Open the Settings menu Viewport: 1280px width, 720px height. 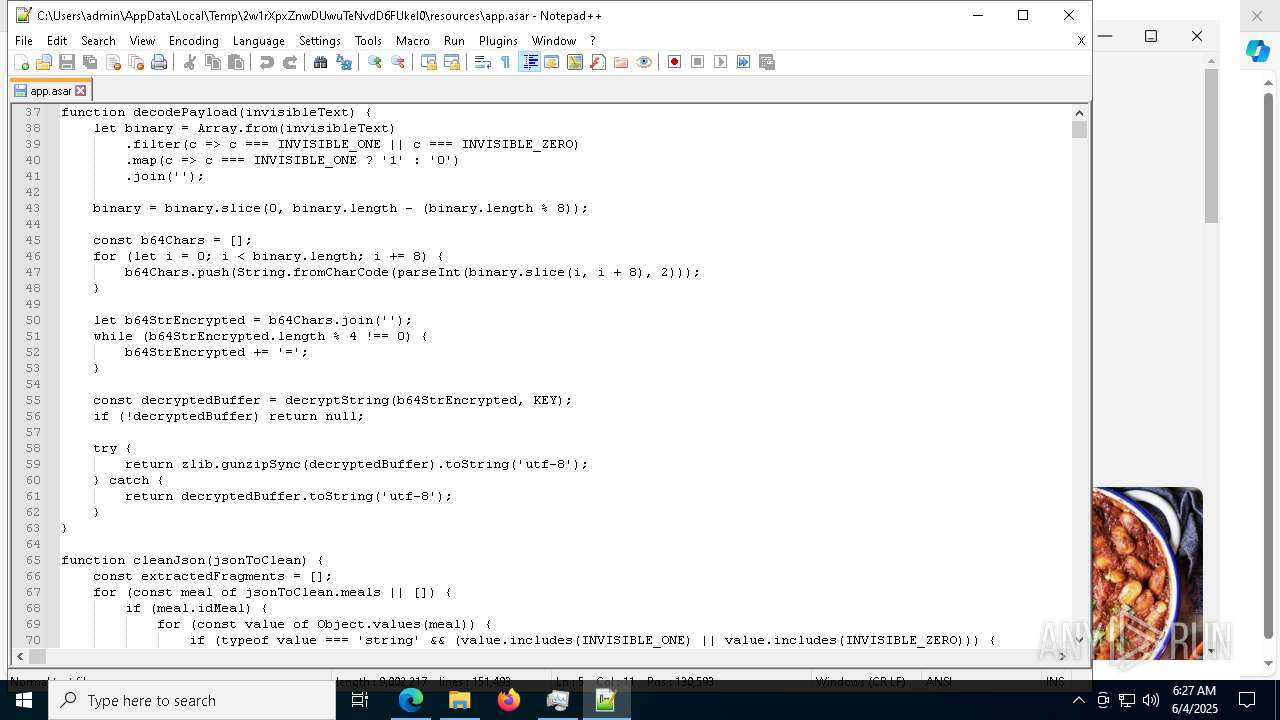click(x=320, y=41)
